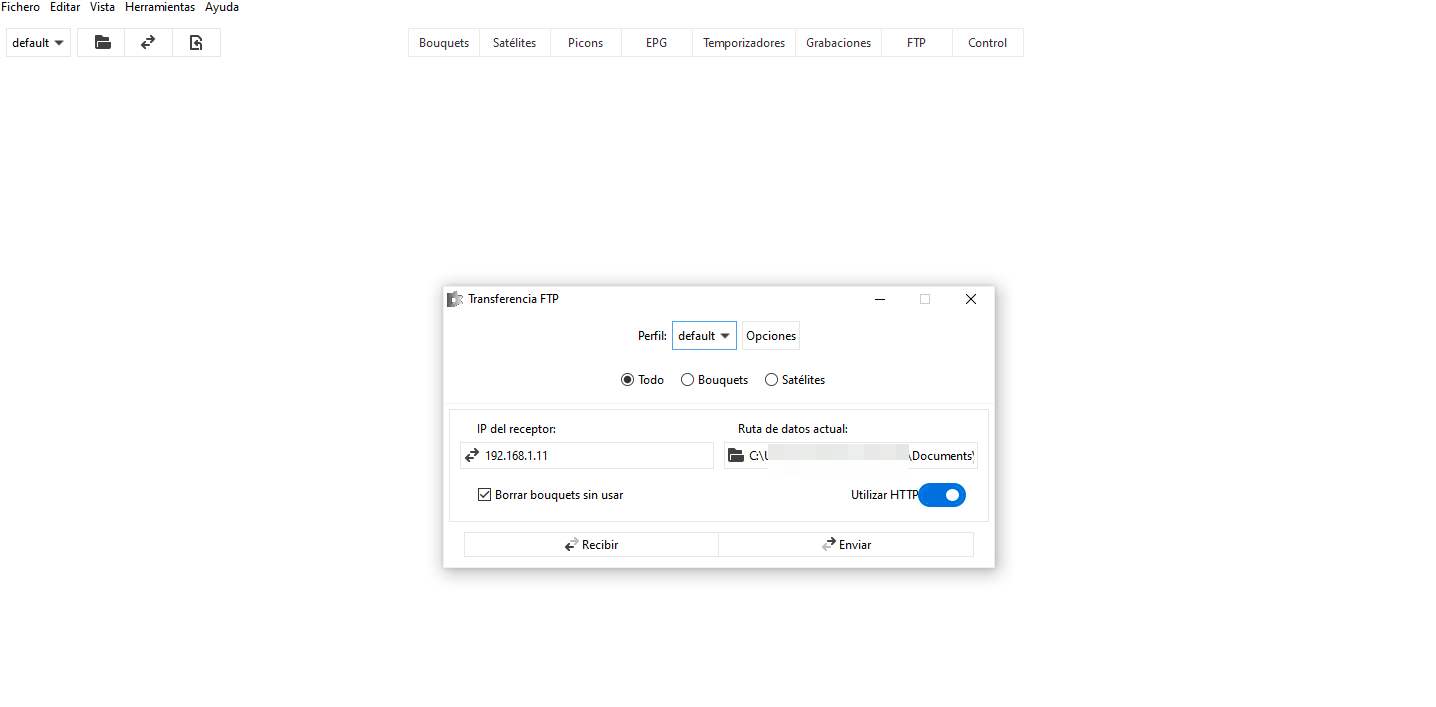Click the open folder icon in toolbar
The image size is (1436, 707).
click(x=101, y=43)
